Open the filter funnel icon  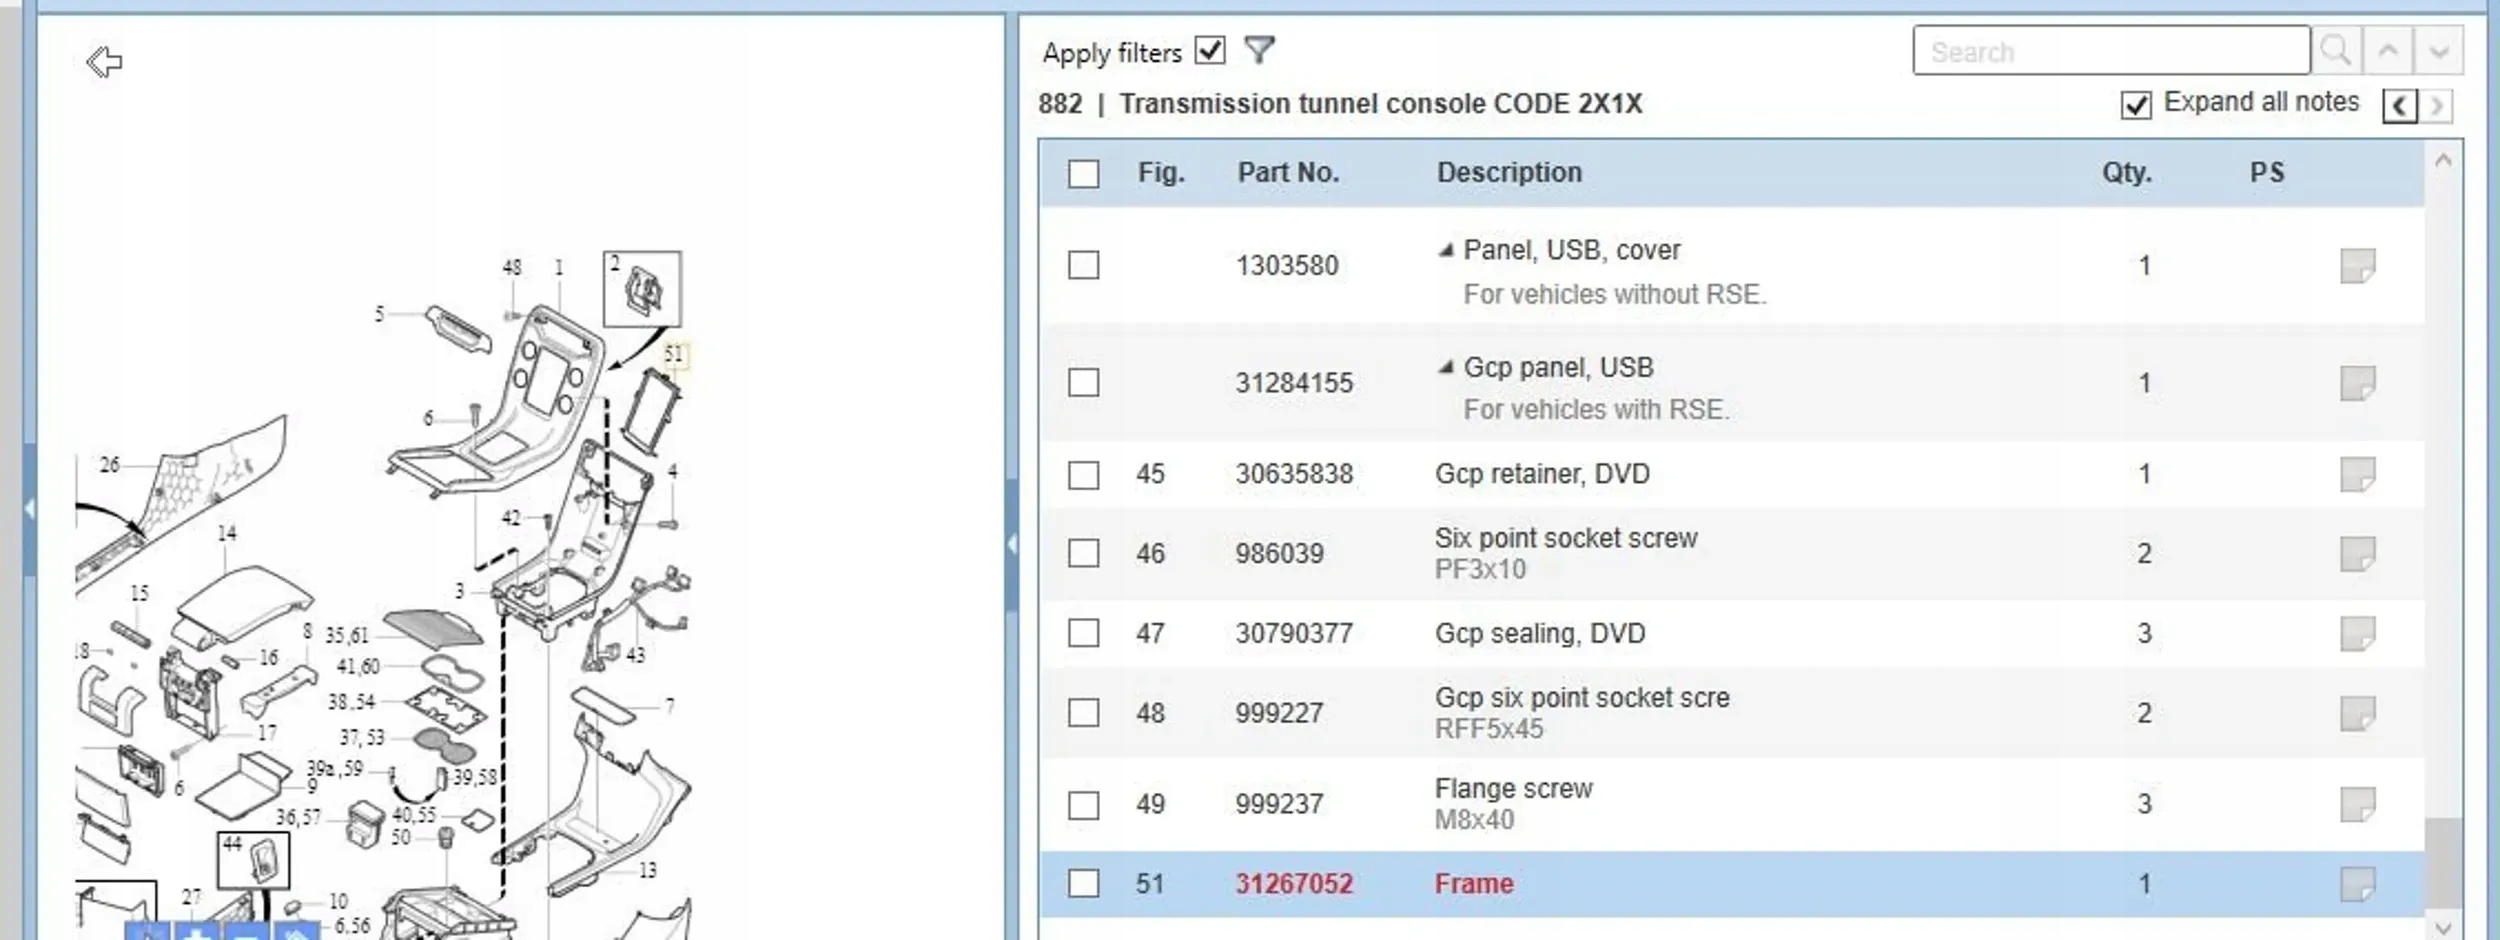[x=1259, y=50]
